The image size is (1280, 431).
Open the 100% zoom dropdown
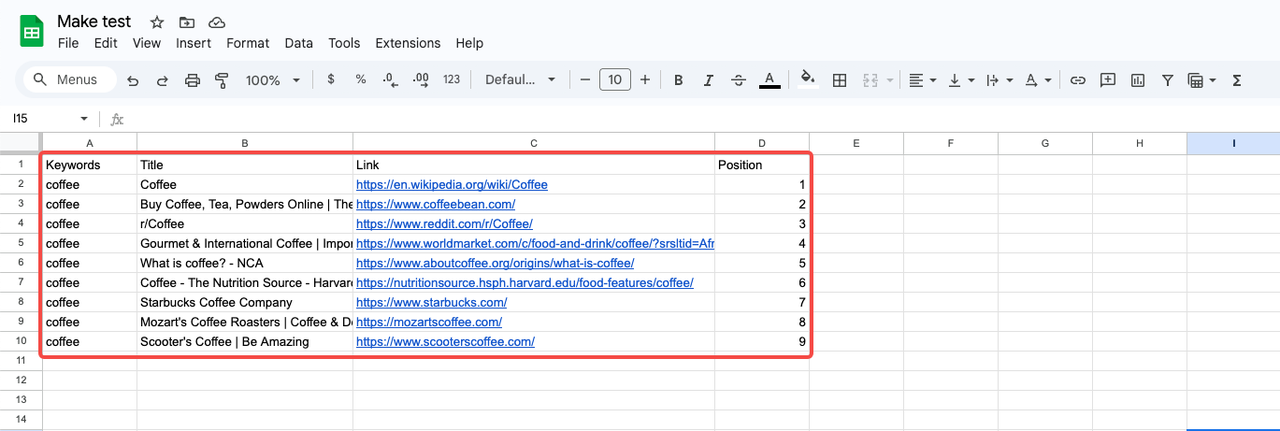click(271, 80)
